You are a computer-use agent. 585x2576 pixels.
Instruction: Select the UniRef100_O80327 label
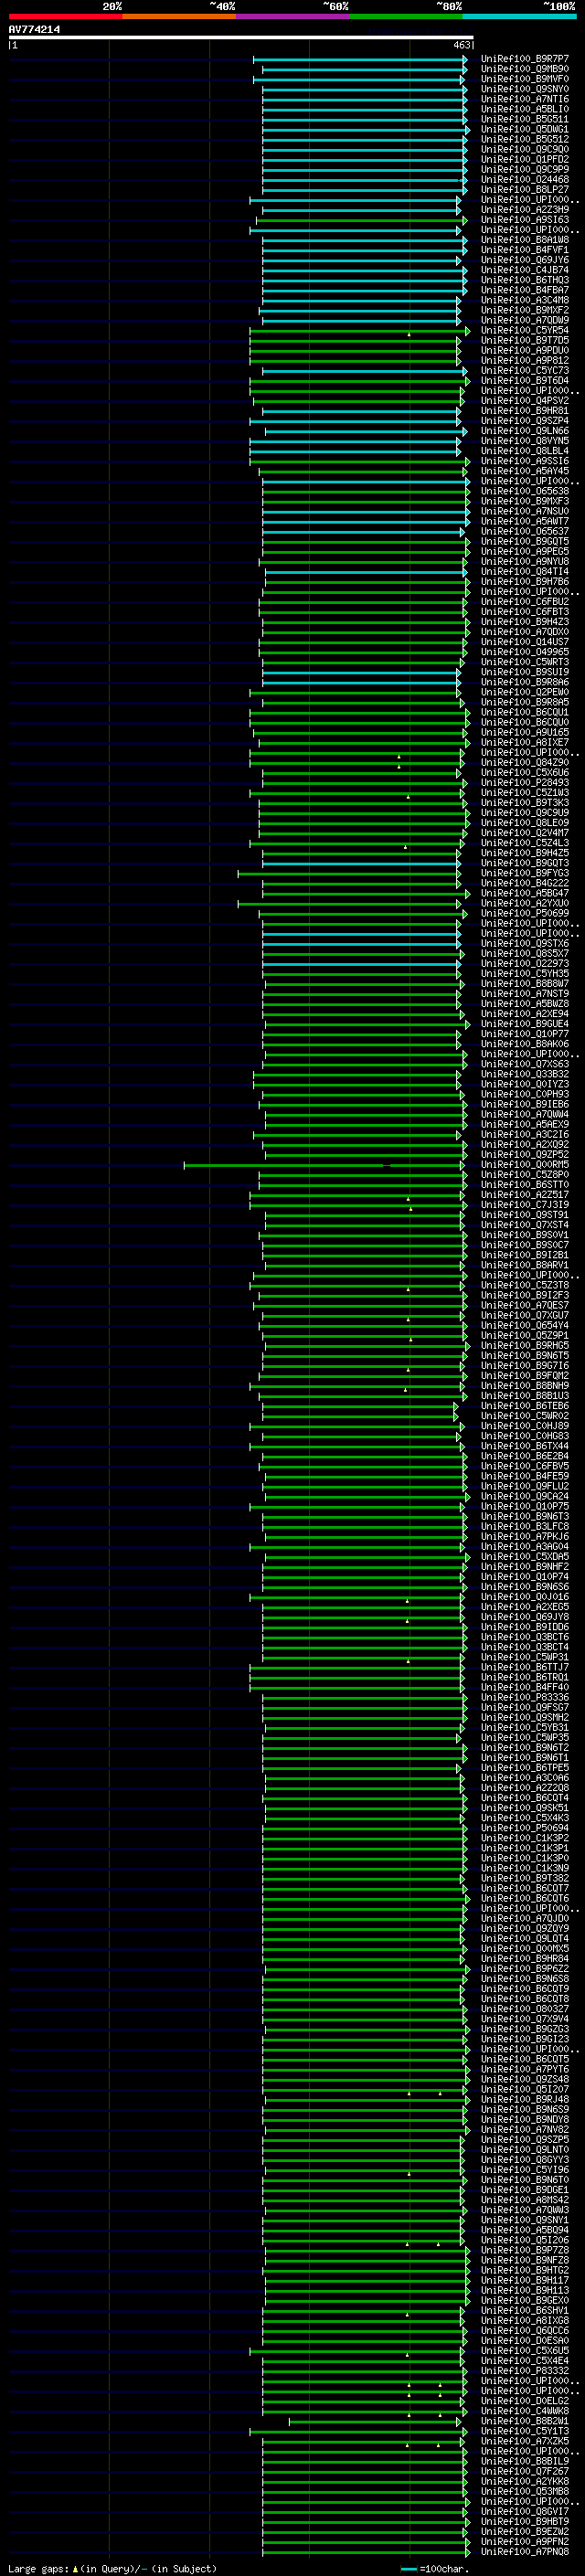[525, 2009]
